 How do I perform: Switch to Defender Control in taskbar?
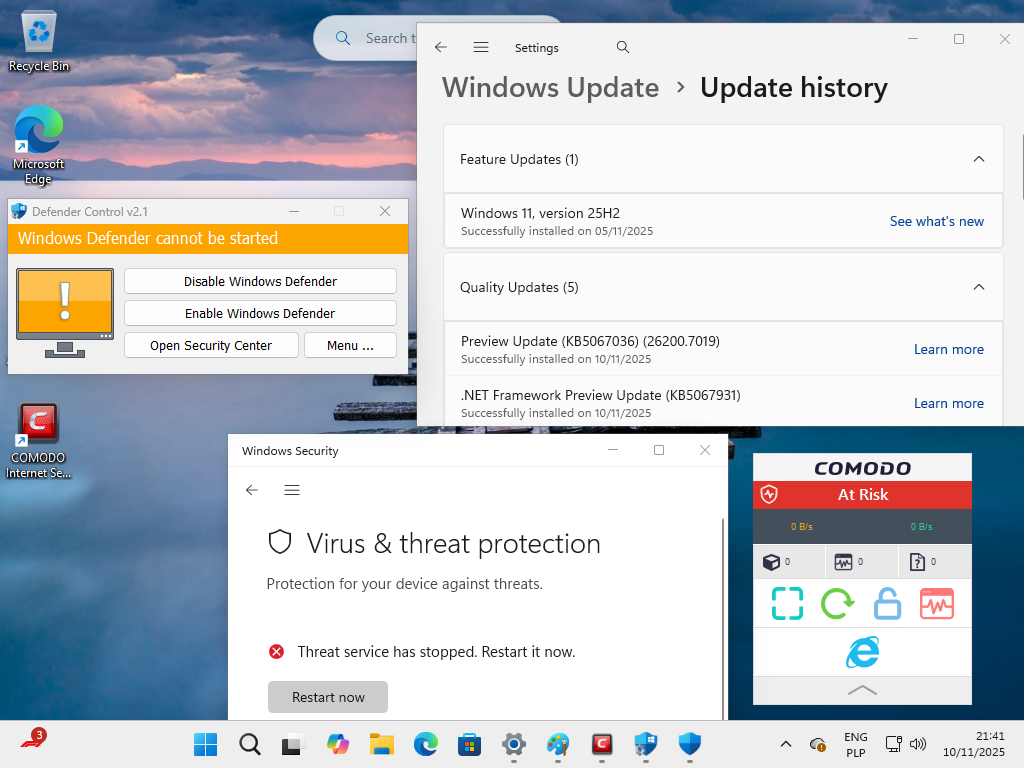646,744
